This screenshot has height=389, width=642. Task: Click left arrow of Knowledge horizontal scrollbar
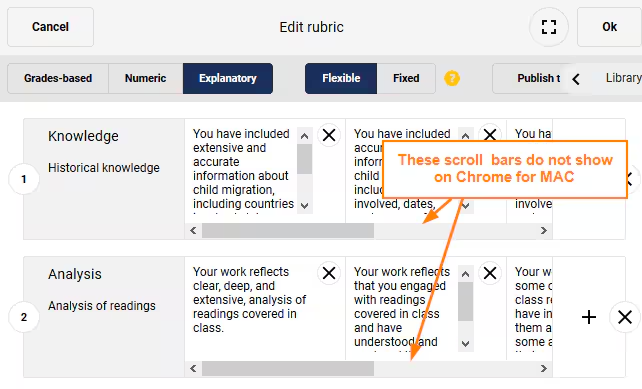coord(193,231)
